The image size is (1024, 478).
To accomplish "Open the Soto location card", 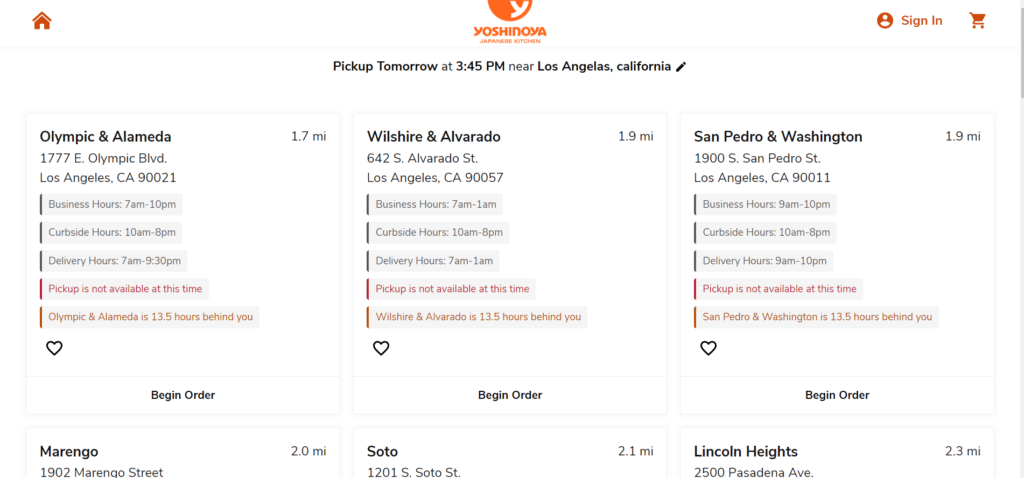I will click(x=383, y=452).
